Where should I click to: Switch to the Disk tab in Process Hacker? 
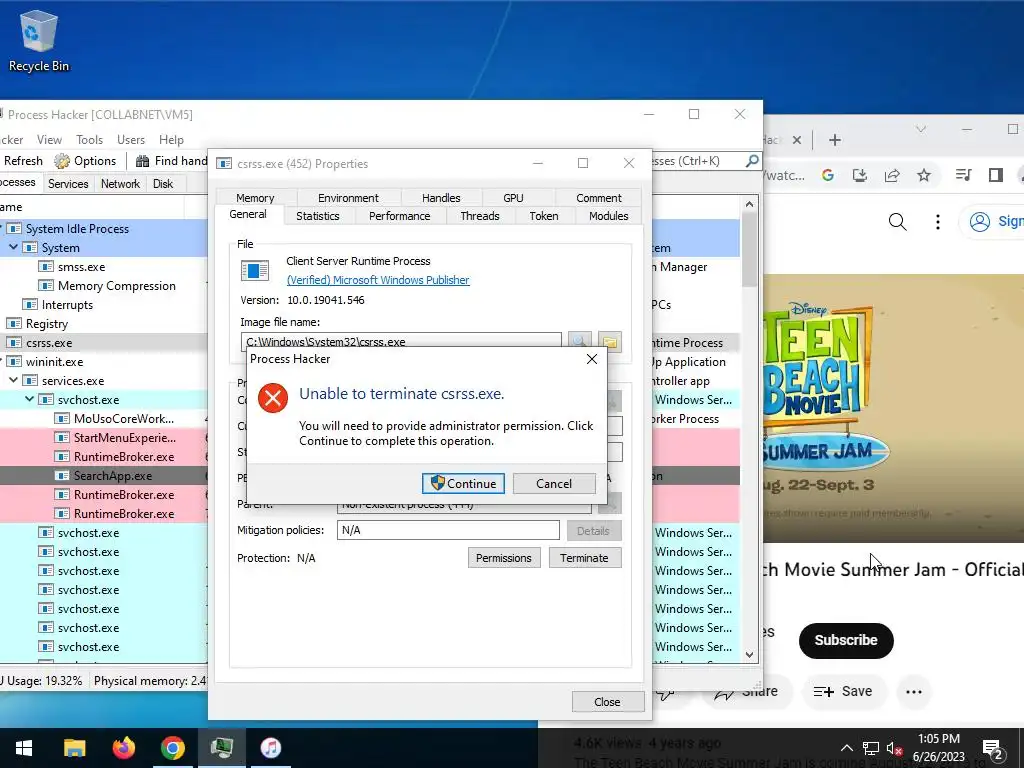point(163,184)
